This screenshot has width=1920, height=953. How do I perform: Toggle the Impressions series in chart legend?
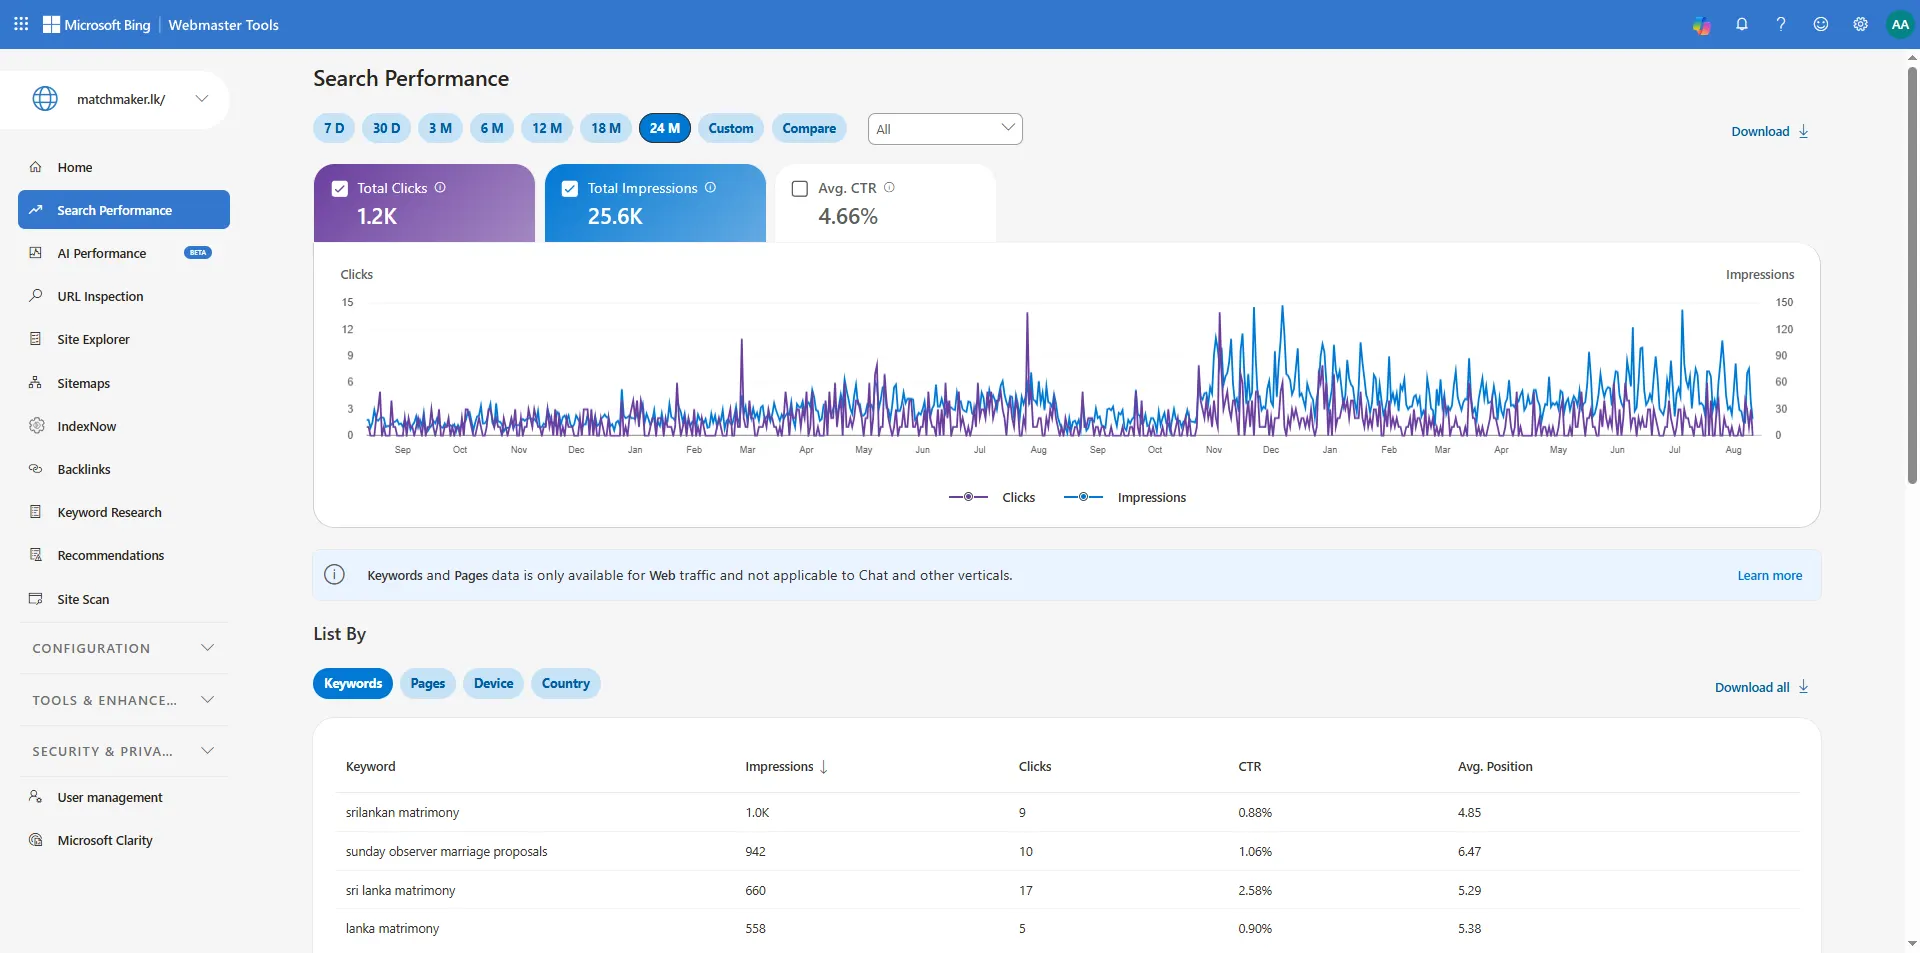click(1125, 497)
